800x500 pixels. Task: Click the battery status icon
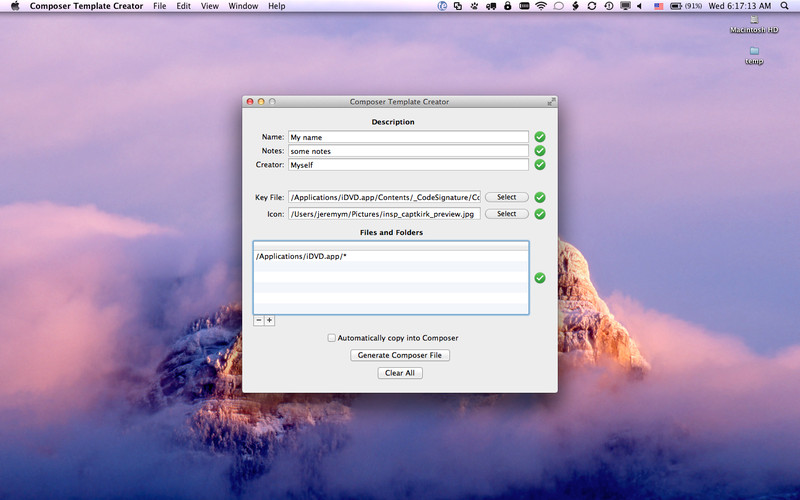[676, 6]
